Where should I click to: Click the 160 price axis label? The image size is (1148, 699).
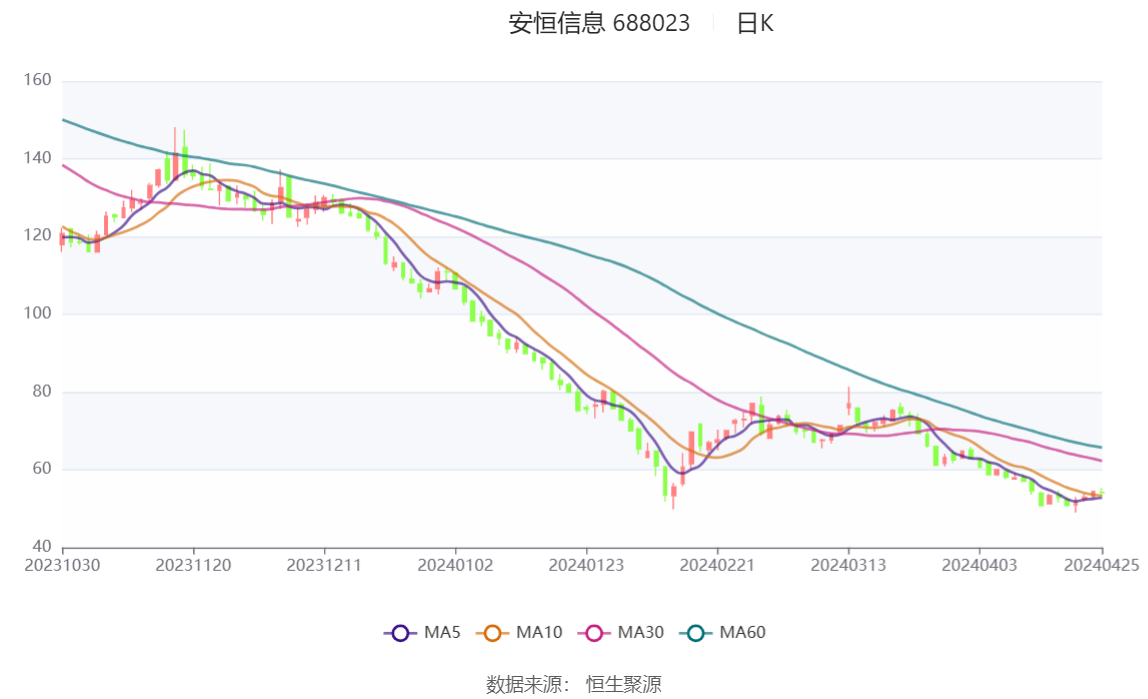coord(37,80)
